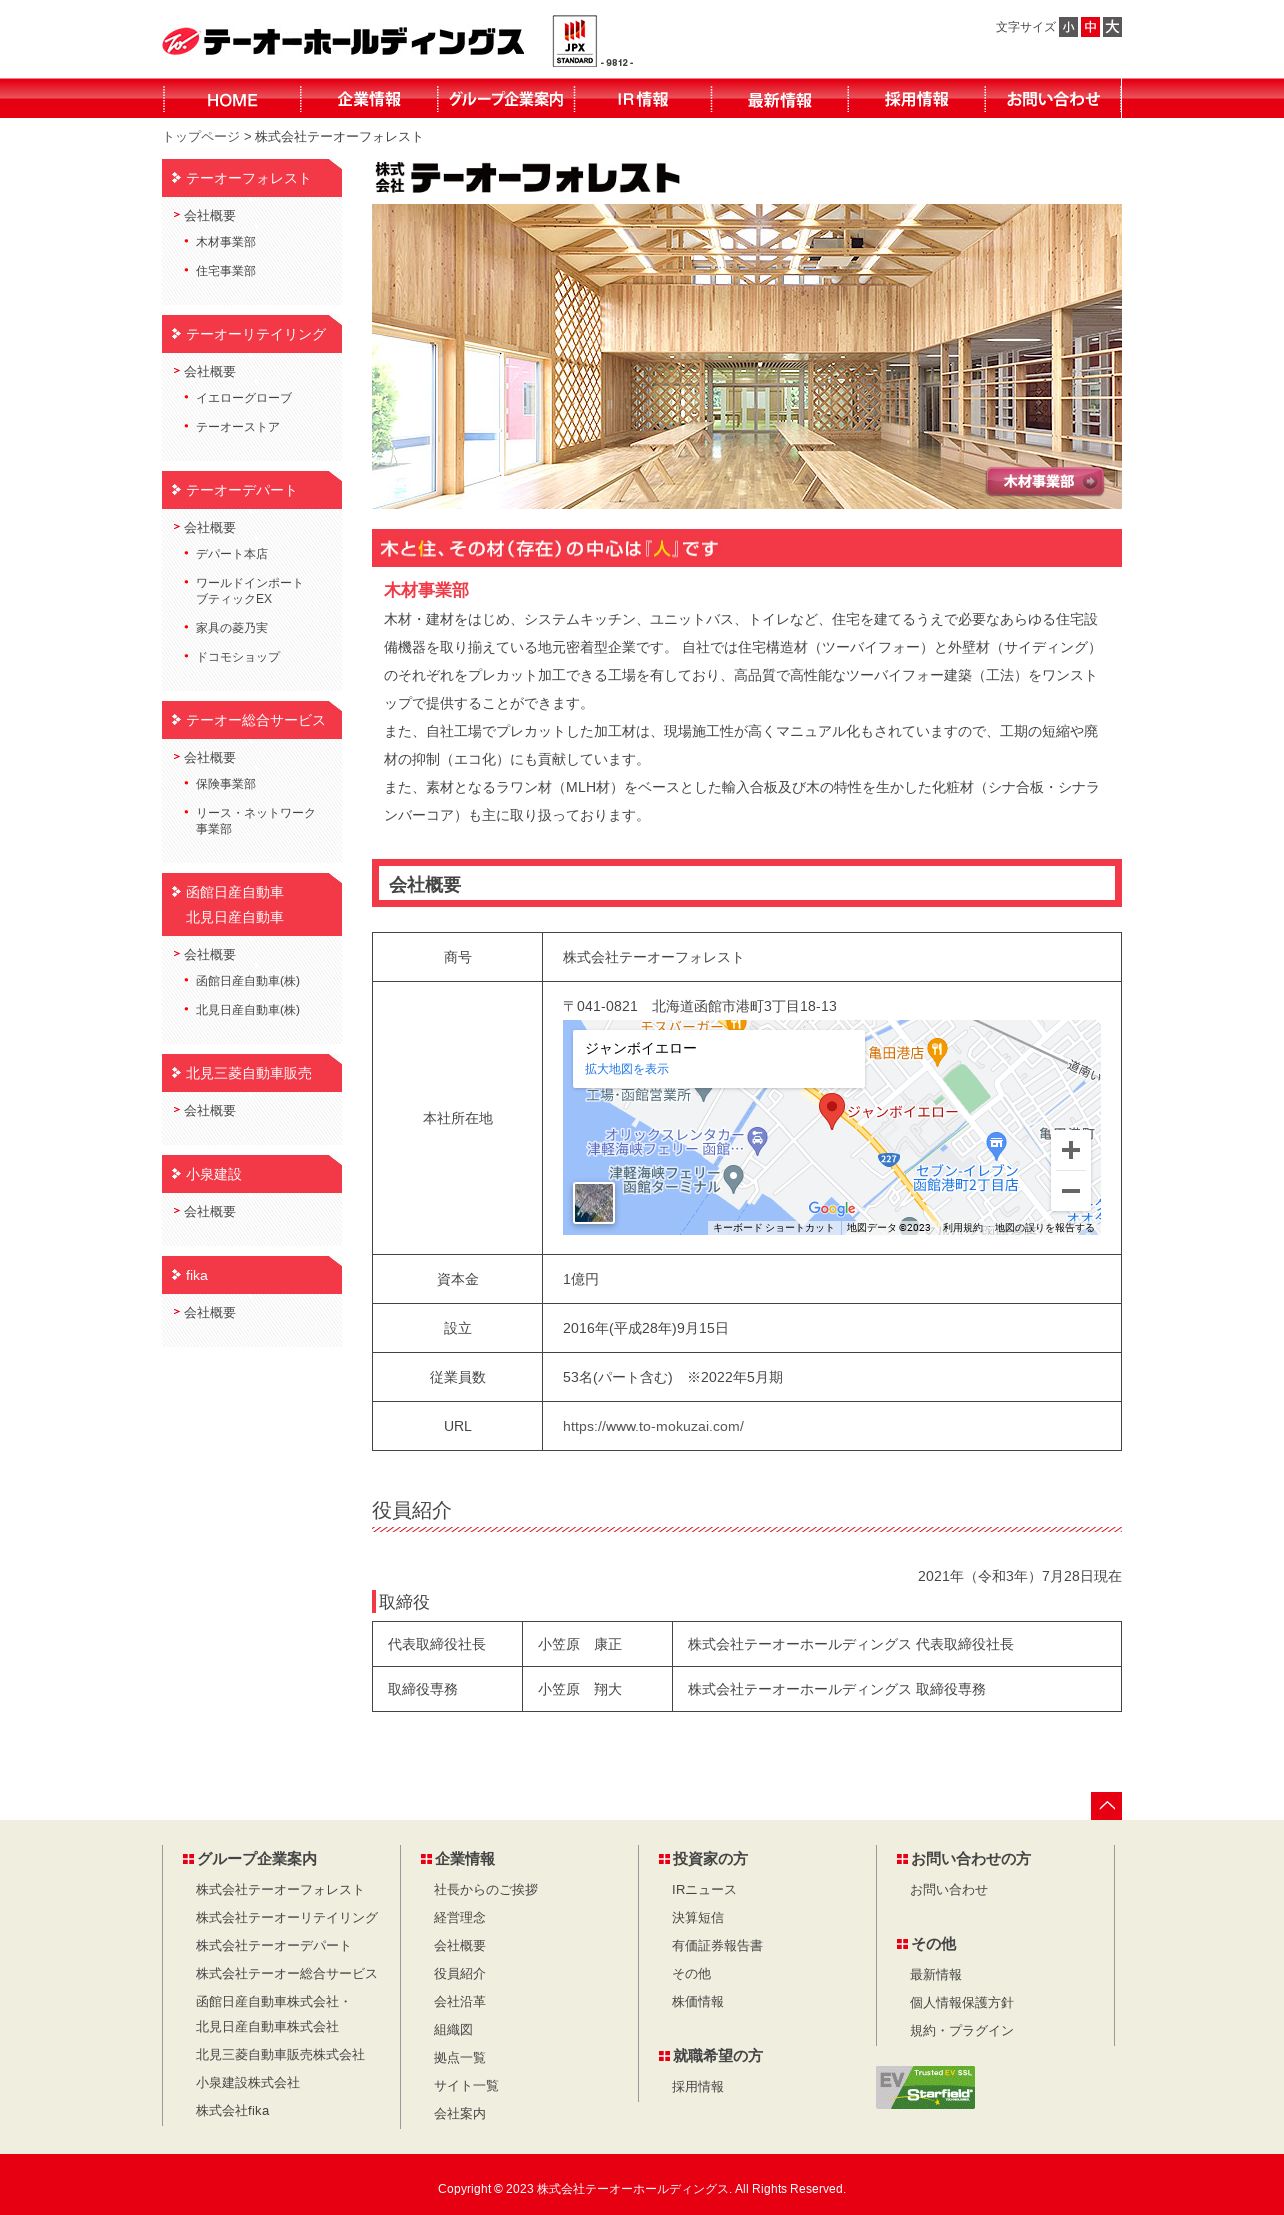Open footer link 株式会社テーオーリテイリング

click(287, 1918)
